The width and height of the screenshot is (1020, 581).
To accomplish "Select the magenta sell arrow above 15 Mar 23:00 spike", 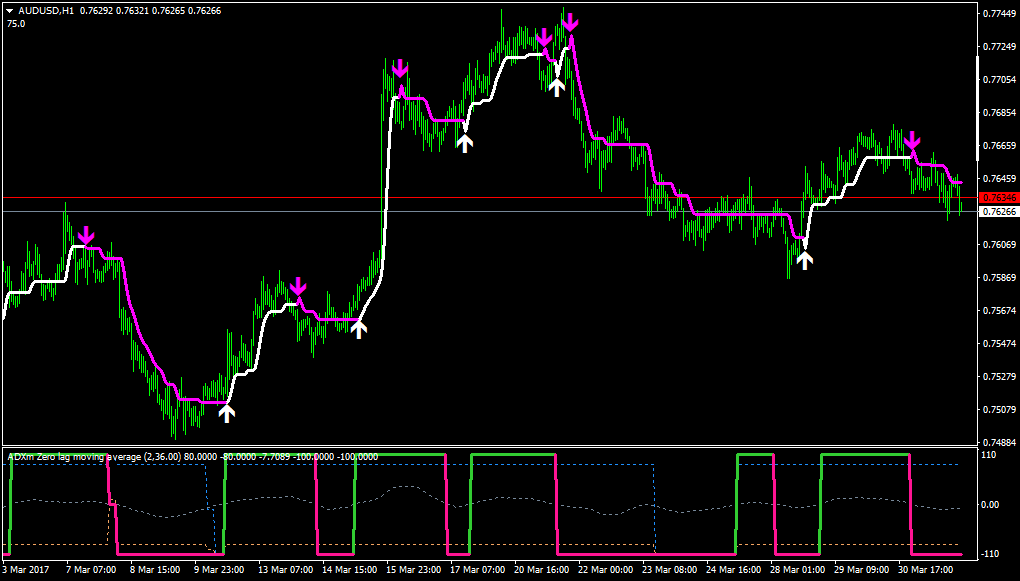I will tap(400, 68).
